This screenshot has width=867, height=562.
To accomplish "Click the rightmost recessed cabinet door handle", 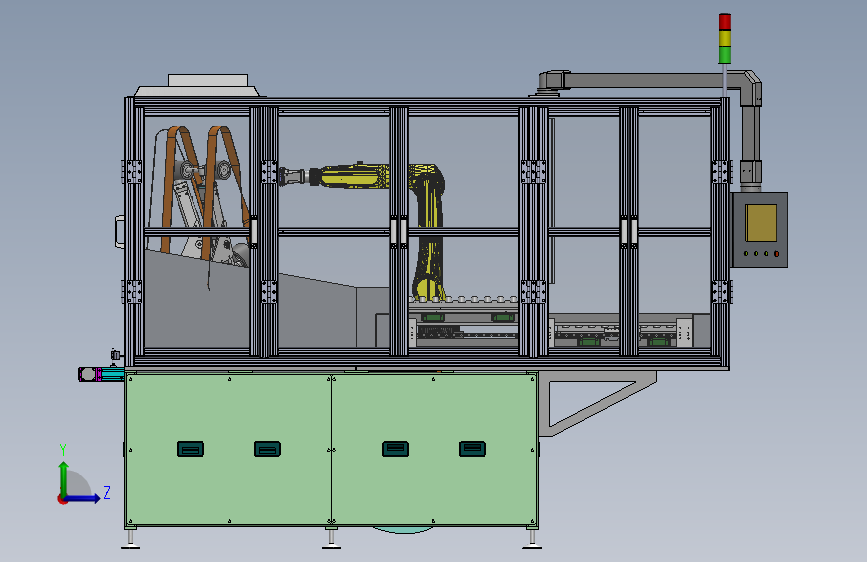I will pyautogui.click(x=472, y=449).
